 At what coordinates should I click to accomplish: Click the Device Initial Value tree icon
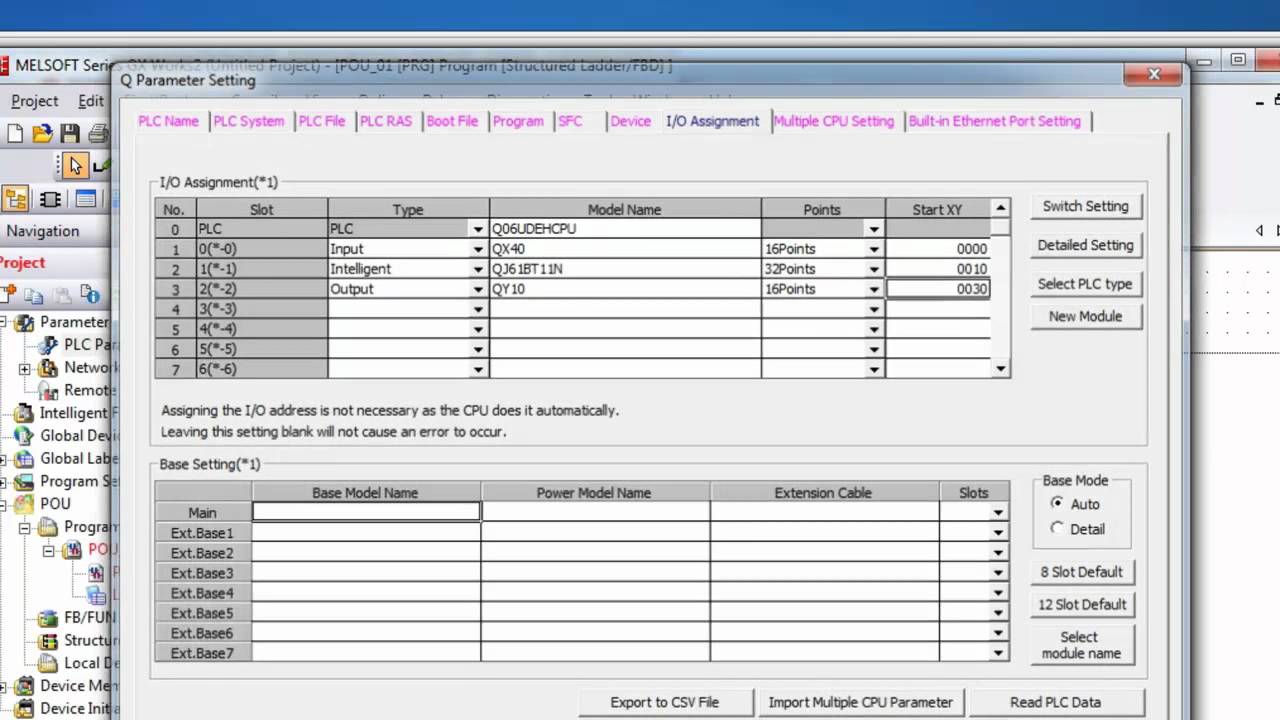24,709
